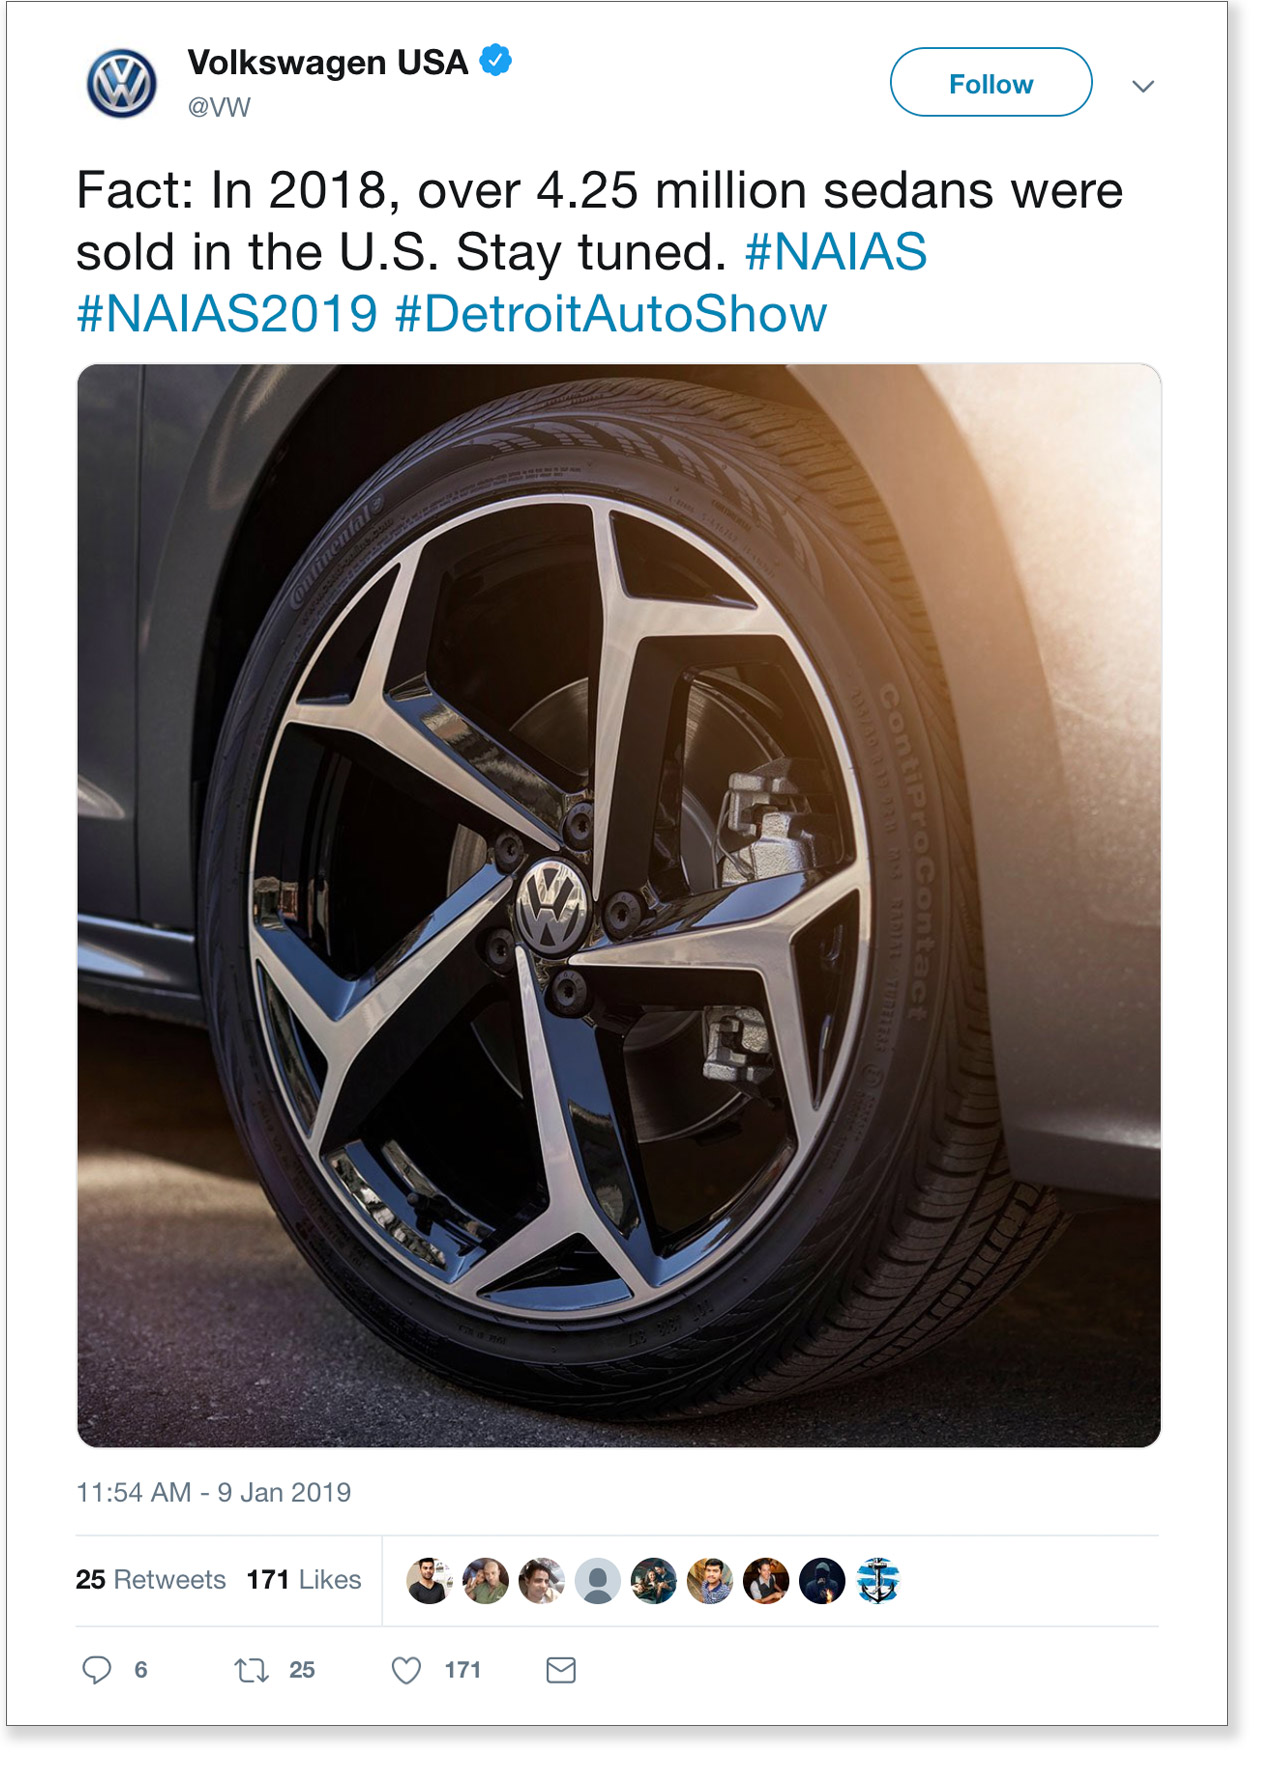The height and width of the screenshot is (1784, 1264).
Task: Open the dark hooded figure avatar
Action: tap(822, 1581)
